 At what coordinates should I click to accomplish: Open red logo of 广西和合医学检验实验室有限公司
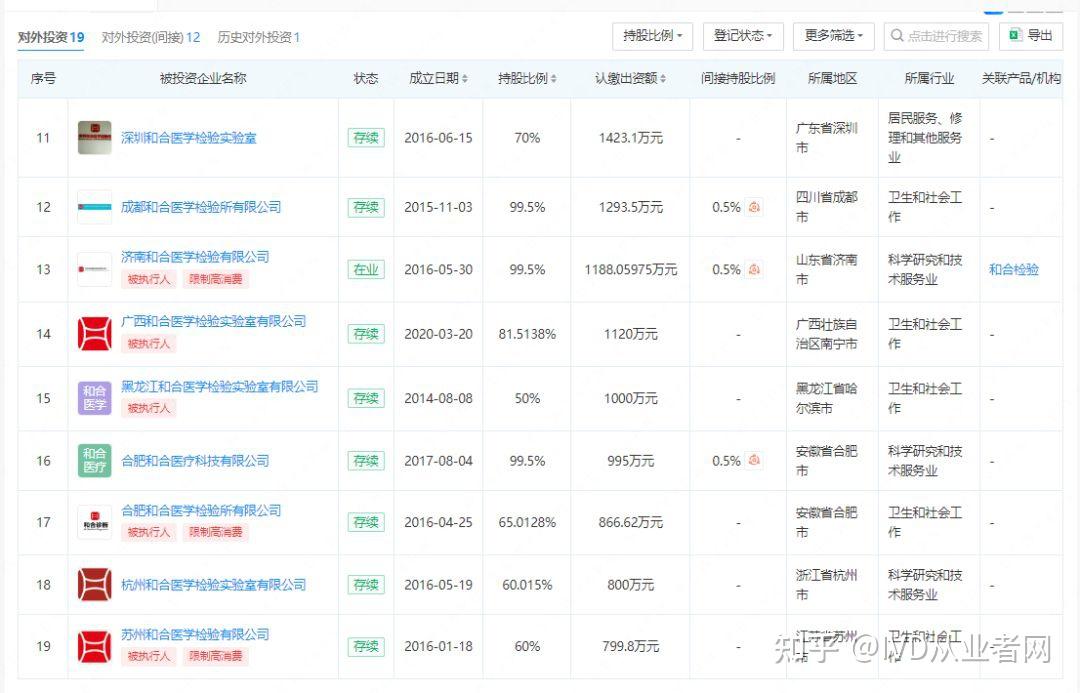[x=94, y=334]
